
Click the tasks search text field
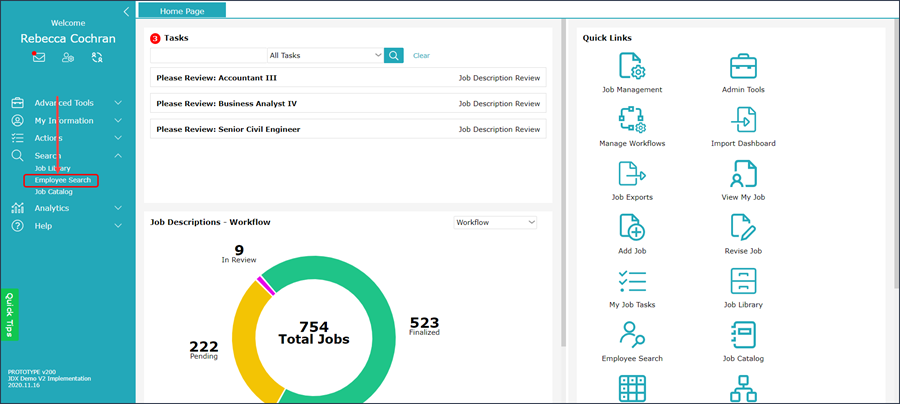click(207, 55)
